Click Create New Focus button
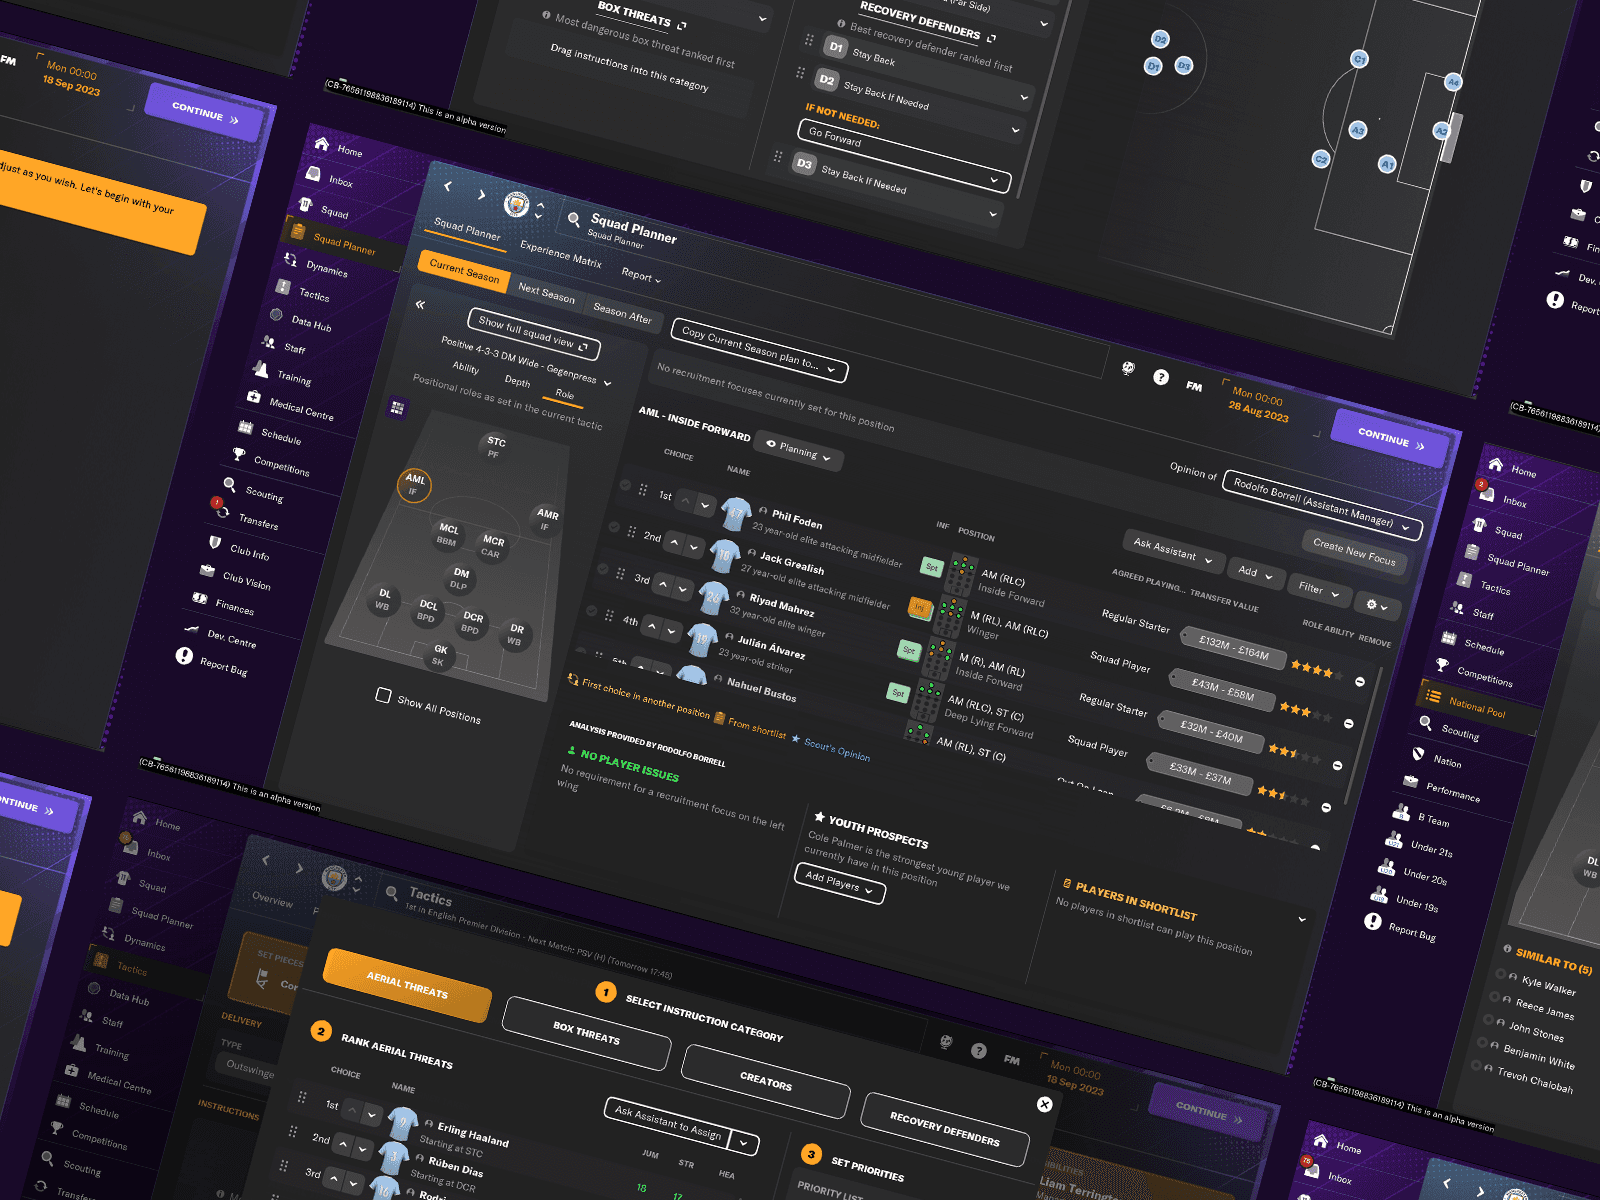The height and width of the screenshot is (1200, 1600). tap(1354, 552)
